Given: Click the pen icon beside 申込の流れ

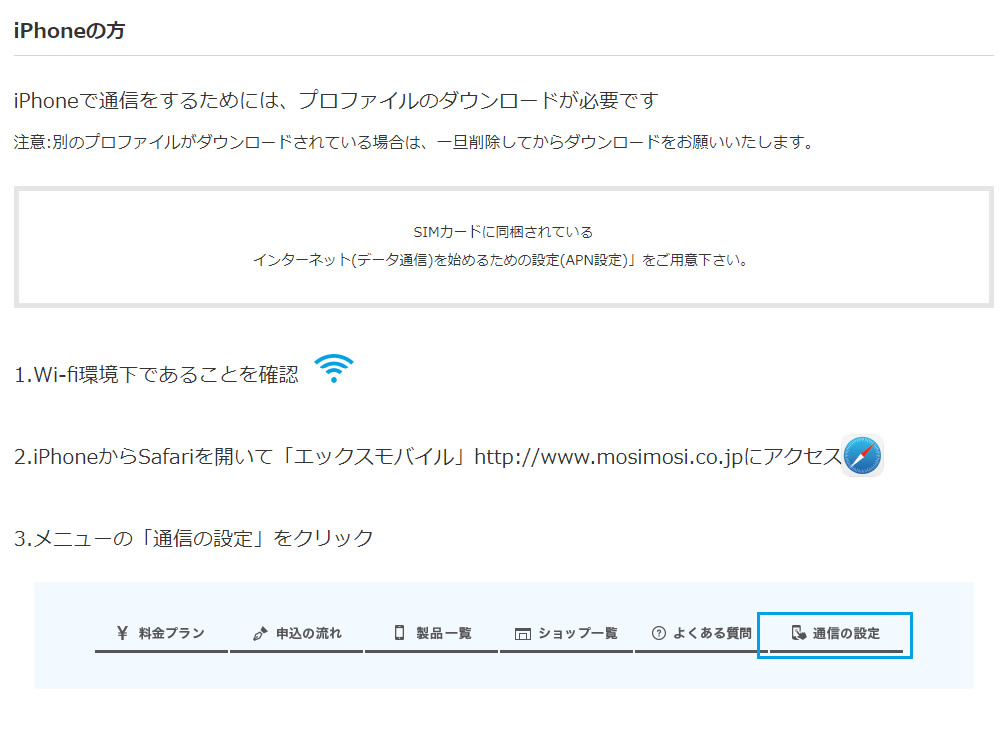Looking at the screenshot, I should click(x=260, y=634).
